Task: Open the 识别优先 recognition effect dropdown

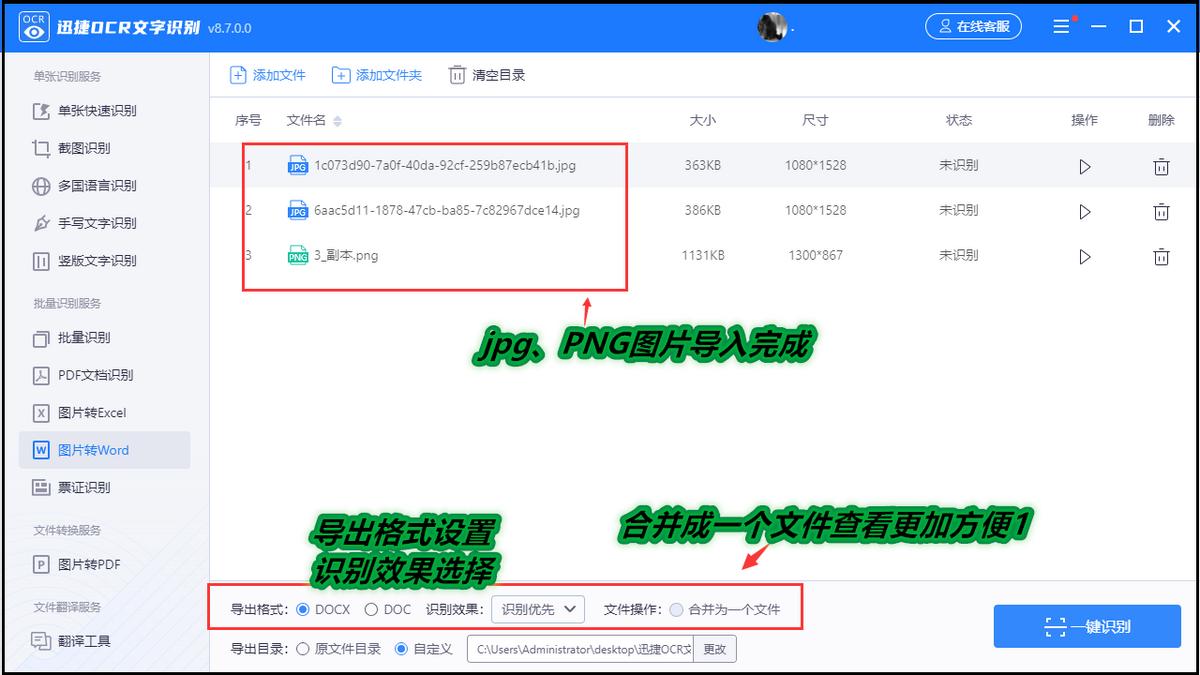Action: [537, 609]
